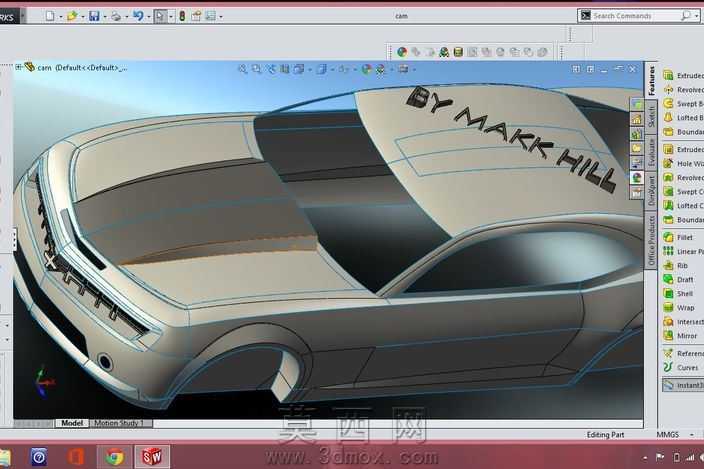Click the New document icon
Viewport: 704px width, 469px height.
click(x=50, y=16)
